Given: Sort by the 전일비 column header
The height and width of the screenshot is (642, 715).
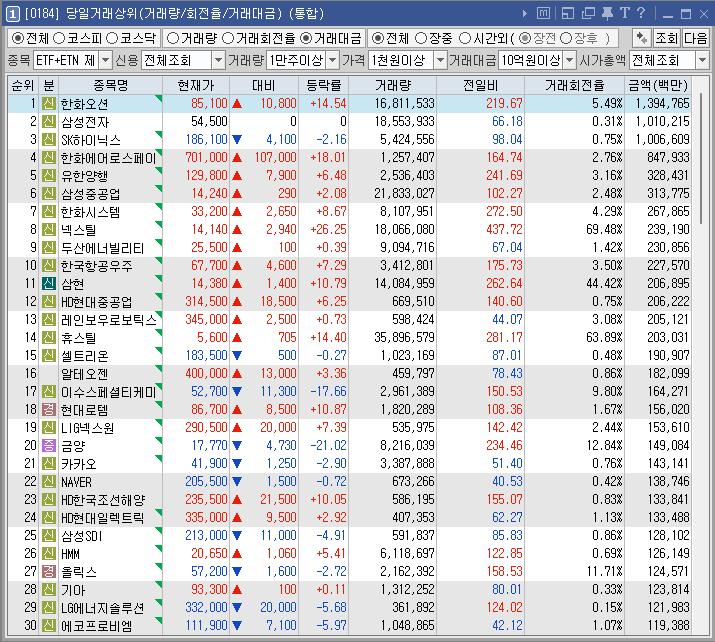Looking at the screenshot, I should (x=481, y=85).
